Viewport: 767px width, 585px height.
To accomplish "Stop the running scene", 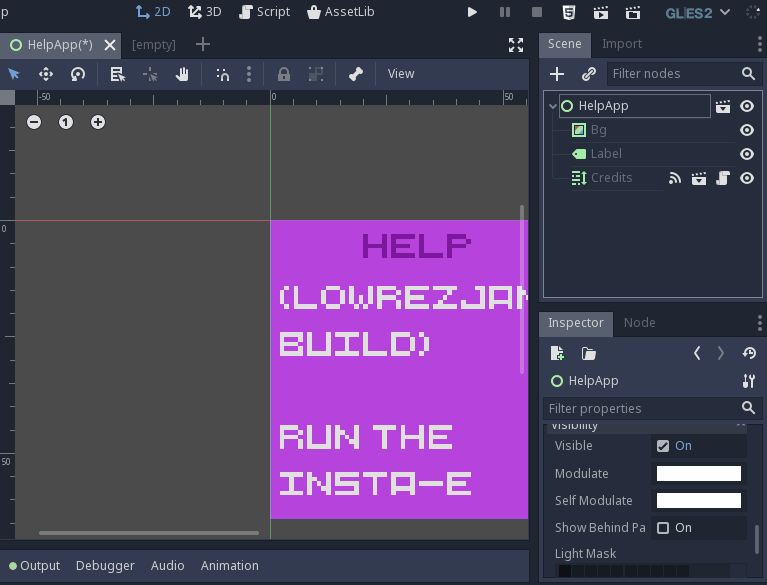I will pos(537,12).
